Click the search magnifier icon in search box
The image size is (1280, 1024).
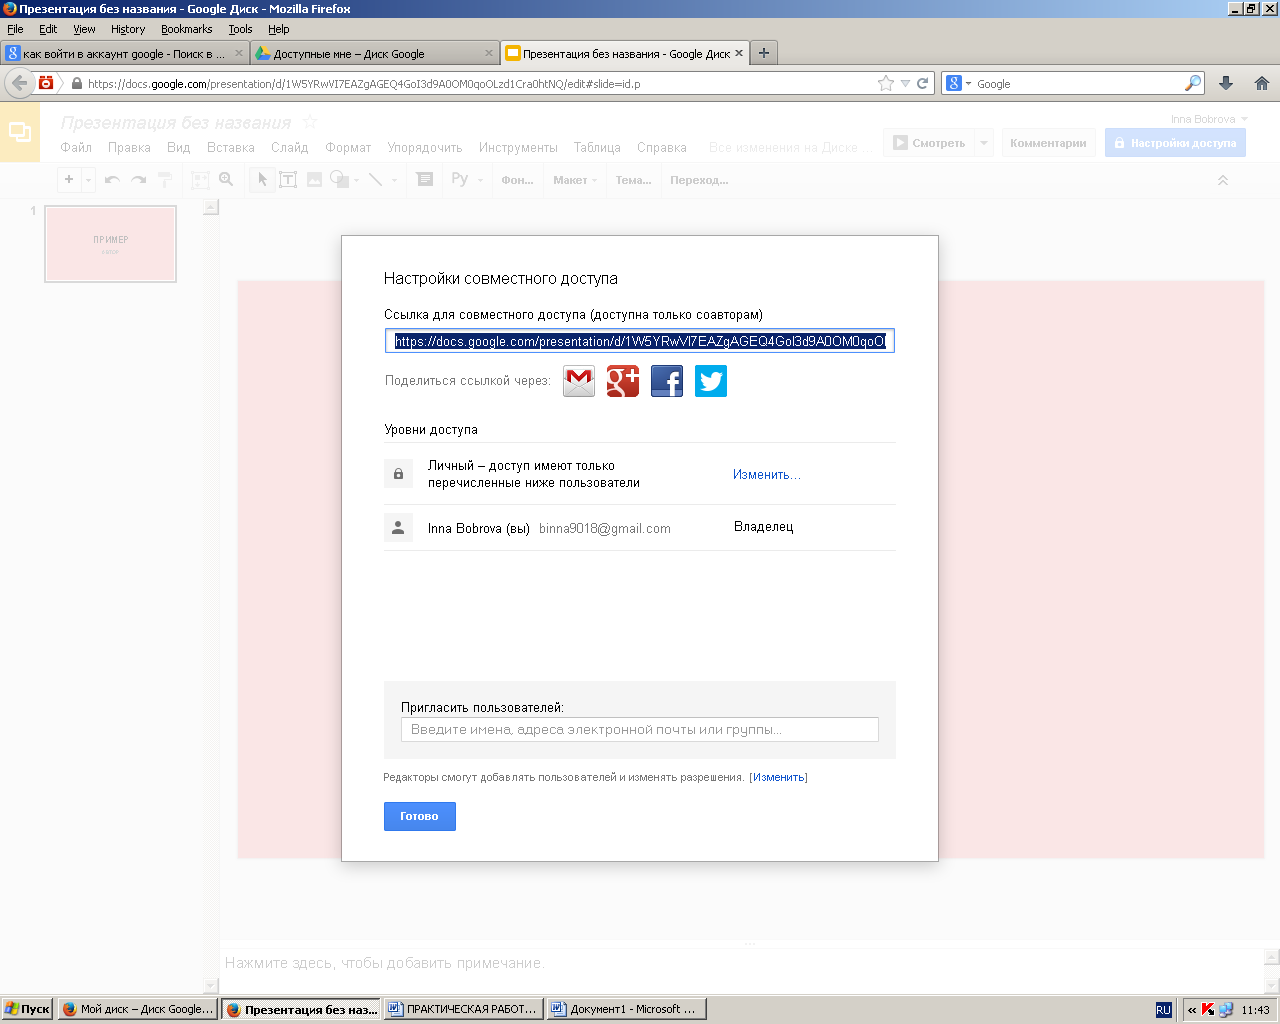(x=1192, y=83)
